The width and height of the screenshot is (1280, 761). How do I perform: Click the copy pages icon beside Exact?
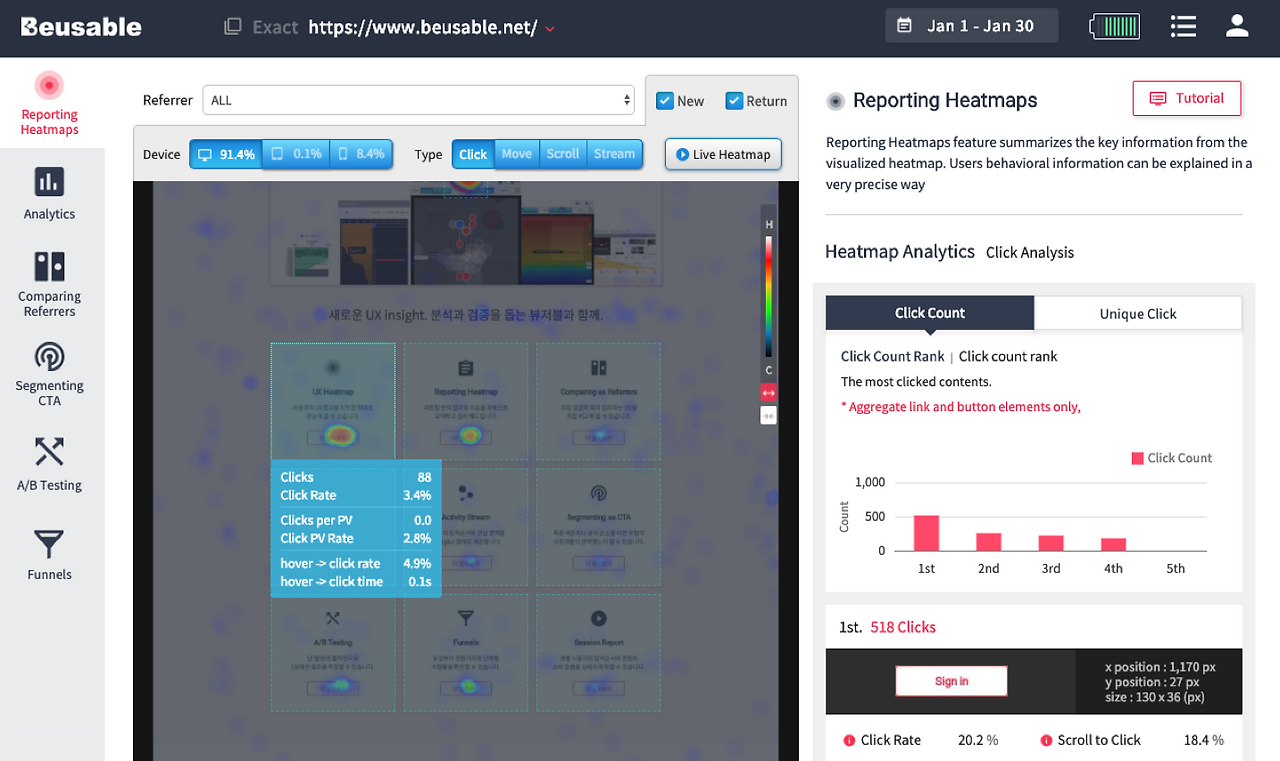pos(232,27)
